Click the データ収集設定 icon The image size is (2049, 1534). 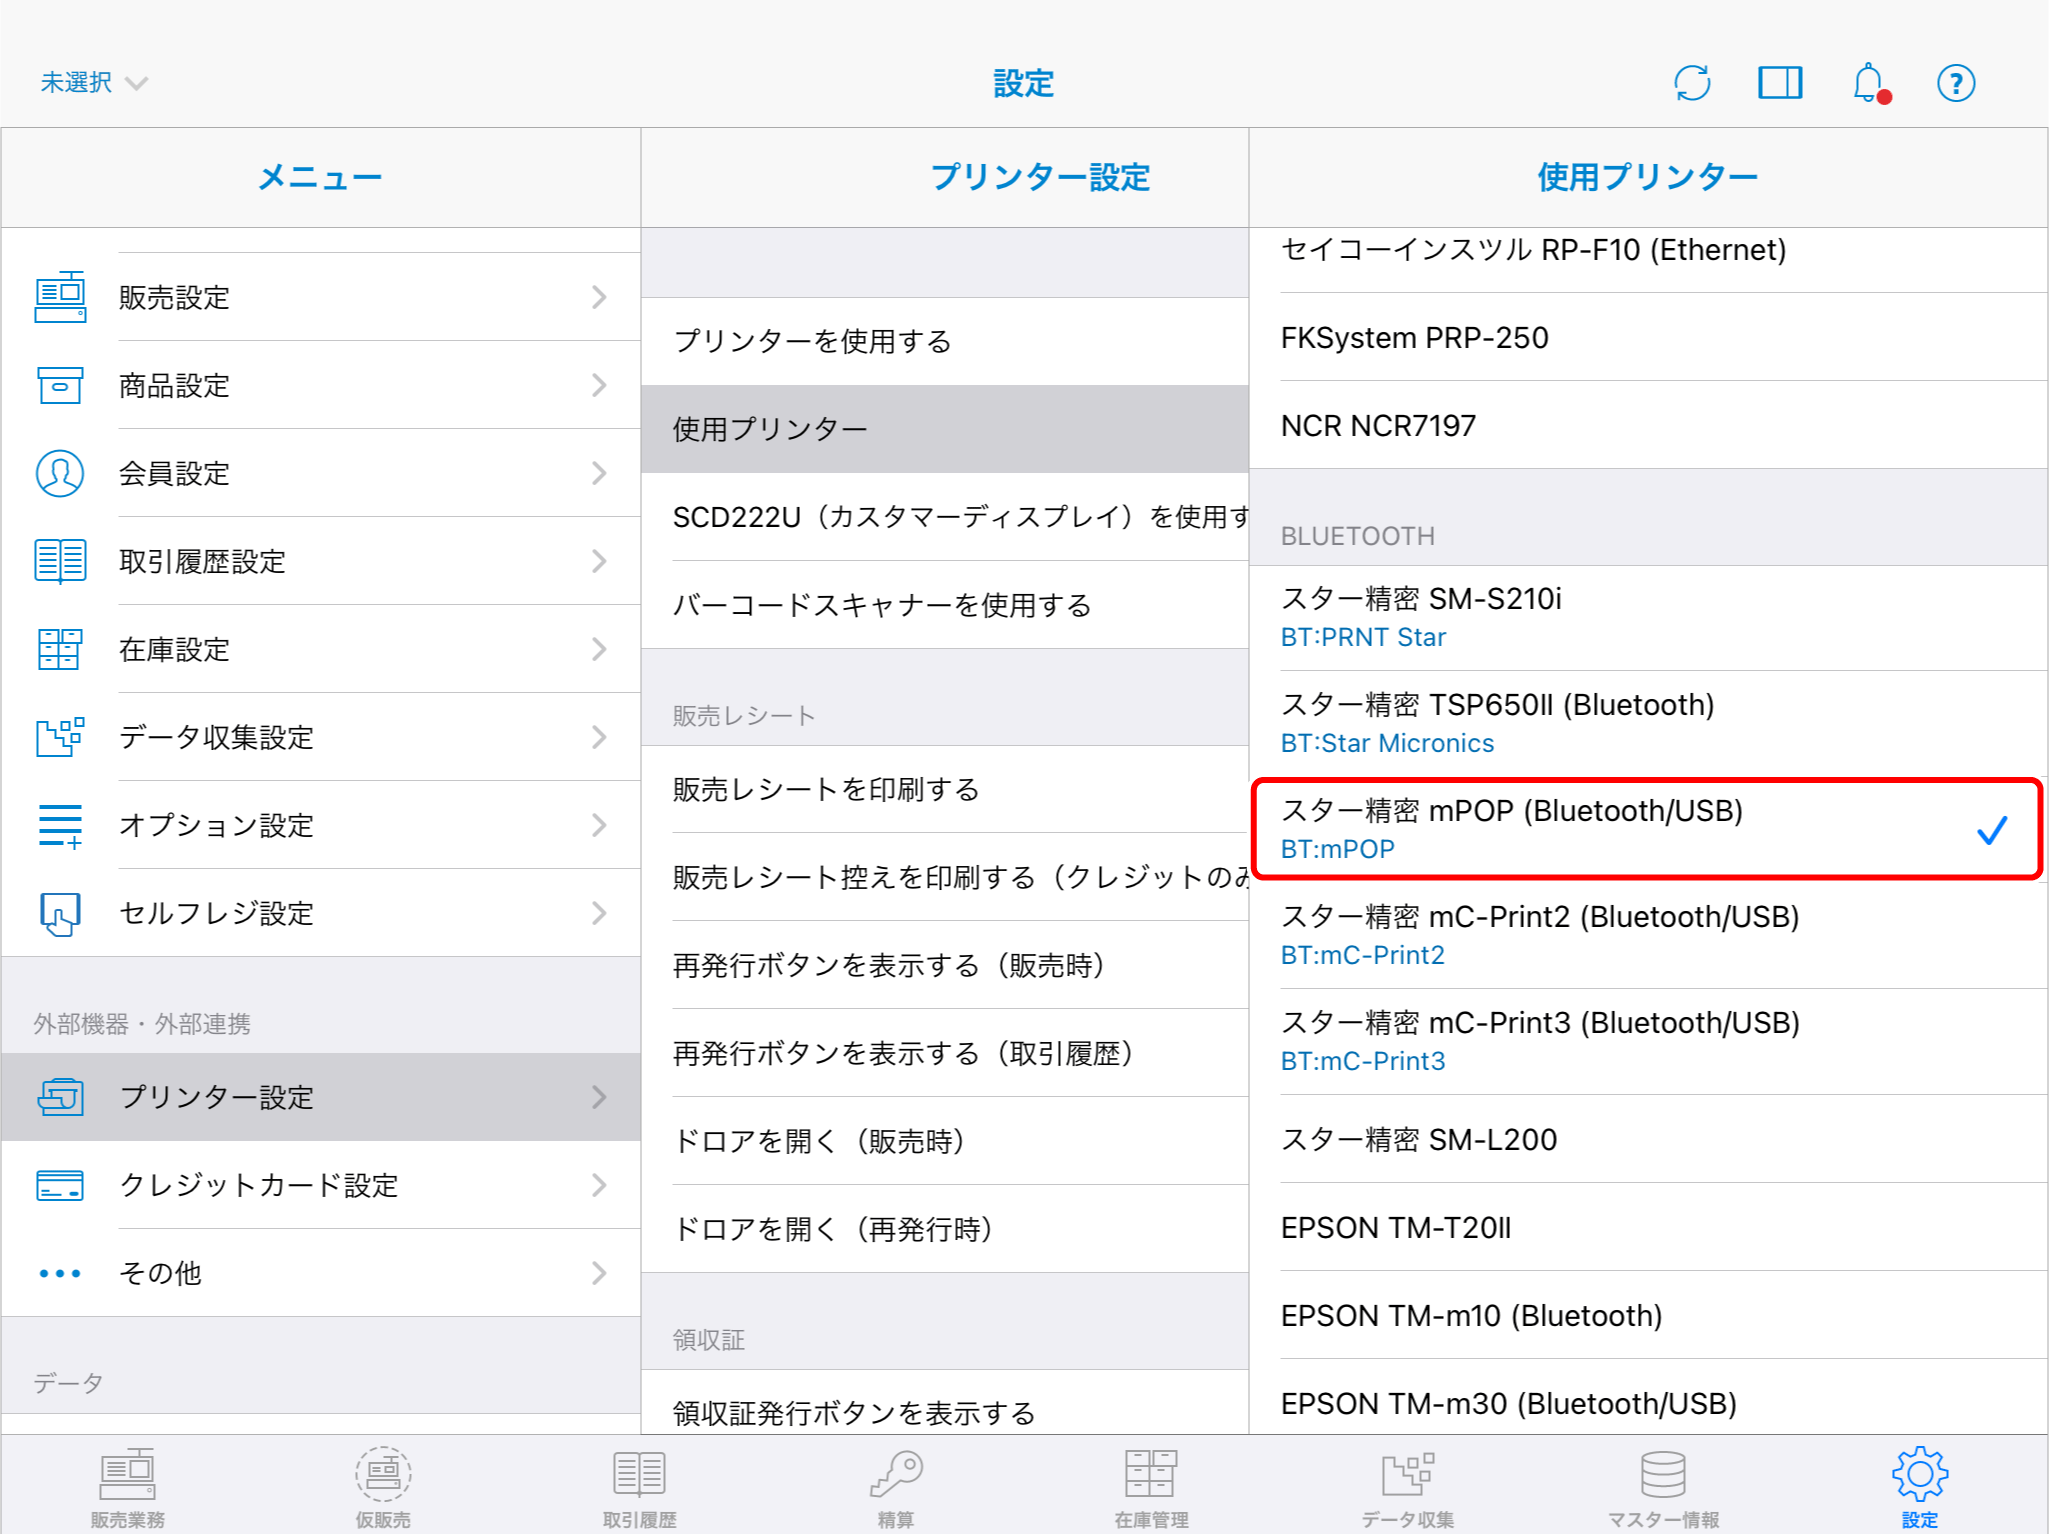tap(60, 737)
